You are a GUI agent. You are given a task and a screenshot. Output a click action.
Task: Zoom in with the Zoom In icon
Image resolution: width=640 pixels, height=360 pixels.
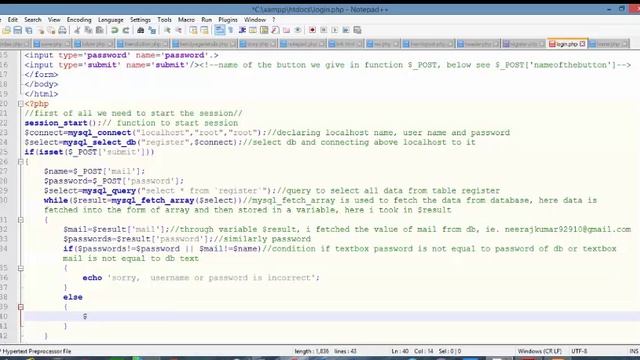168,30
